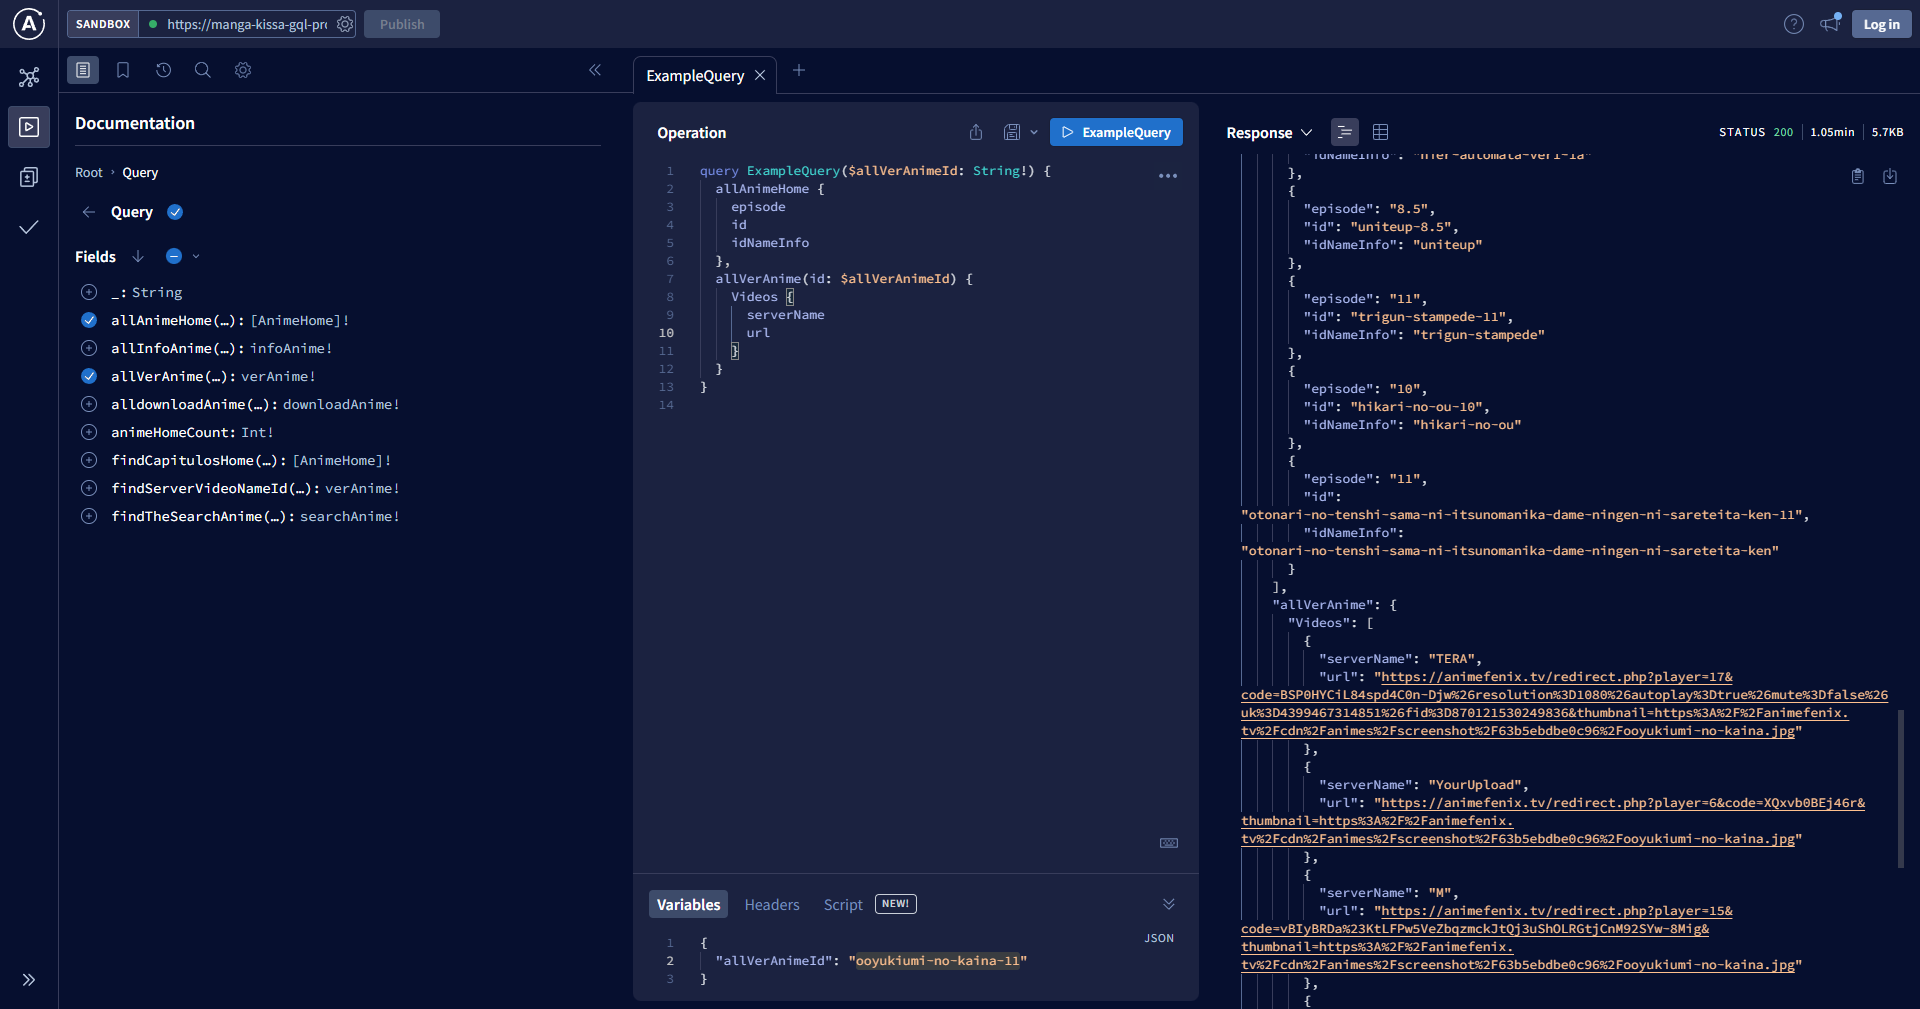The image size is (1920, 1009).
Task: Click the allVerAnimeId variable value
Action: [938, 961]
